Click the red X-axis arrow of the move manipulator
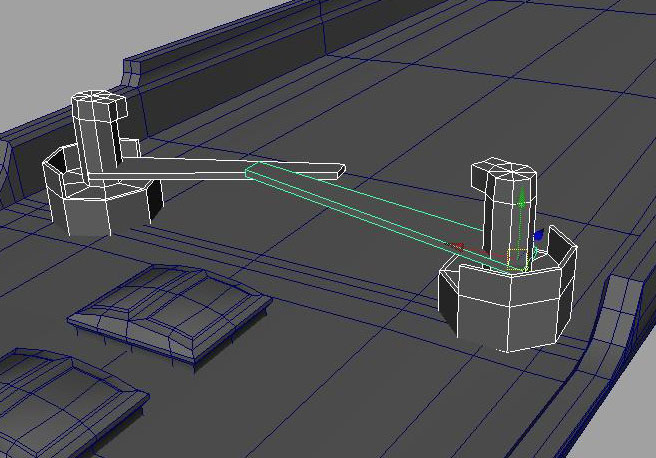This screenshot has height=458, width=656. click(456, 246)
